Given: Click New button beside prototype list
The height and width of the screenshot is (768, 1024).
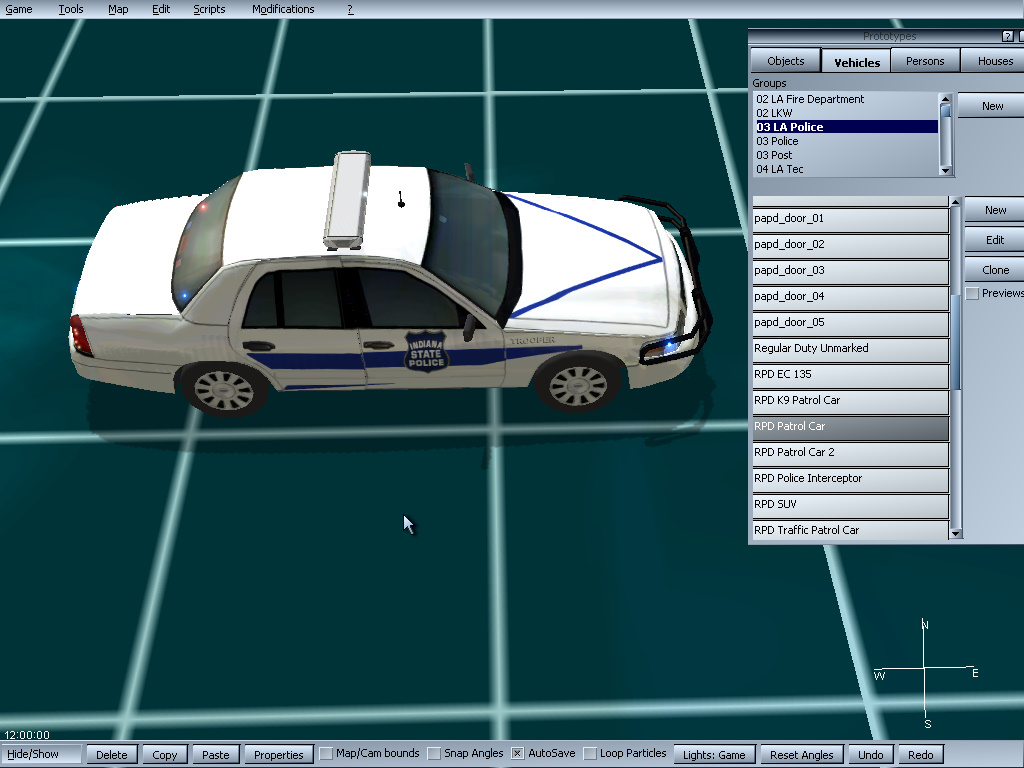Looking at the screenshot, I should click(995, 210).
